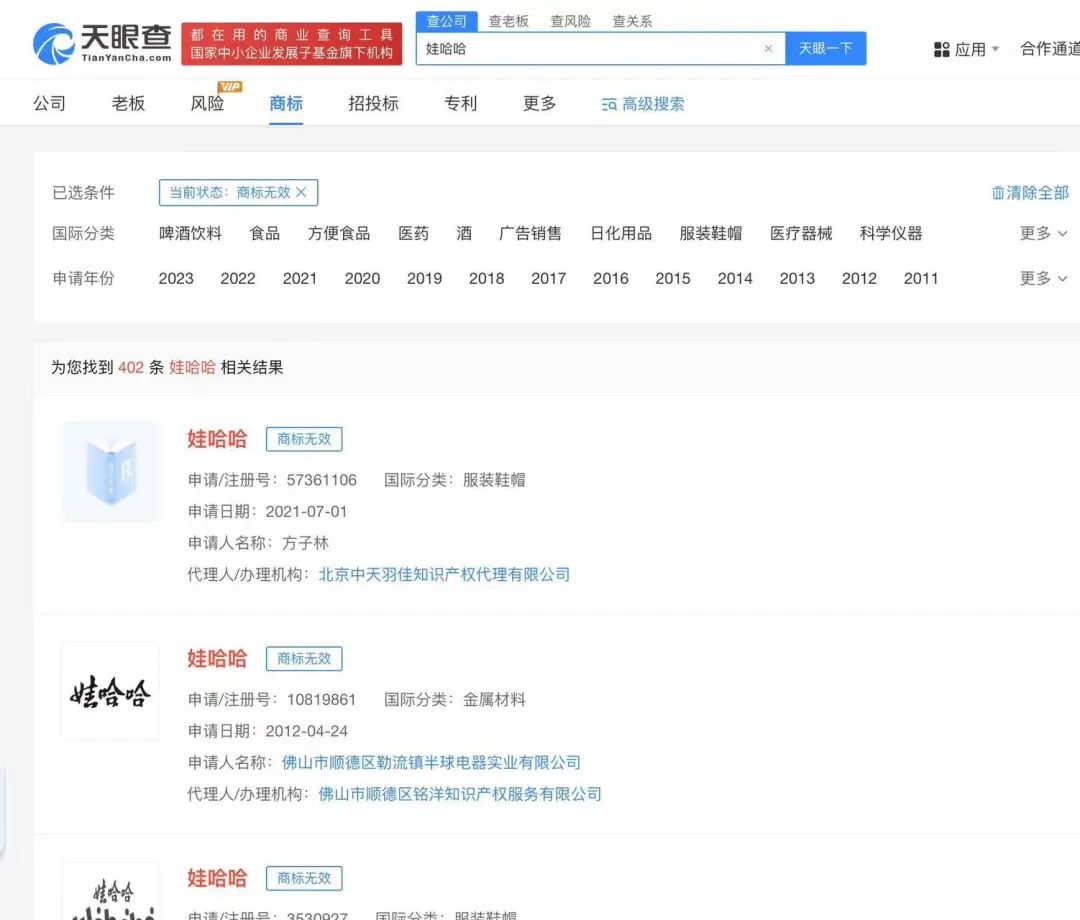Open the 合作通道 header link

[x=1050, y=49]
